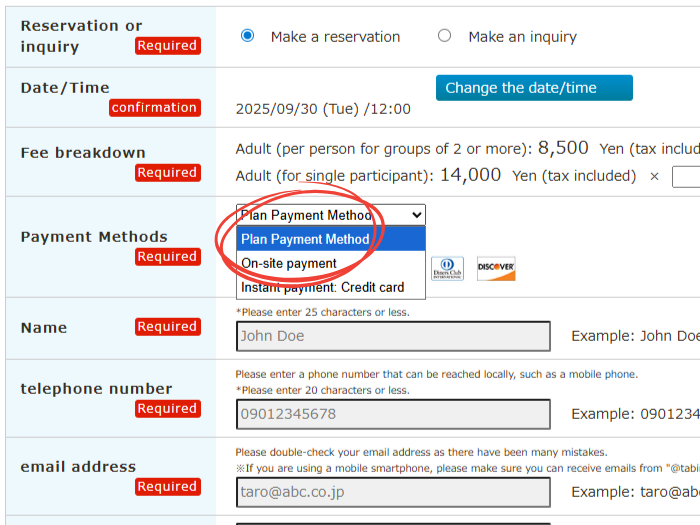Click the Required badge under Fee breakdown
This screenshot has width=700, height=525.
pyautogui.click(x=167, y=173)
